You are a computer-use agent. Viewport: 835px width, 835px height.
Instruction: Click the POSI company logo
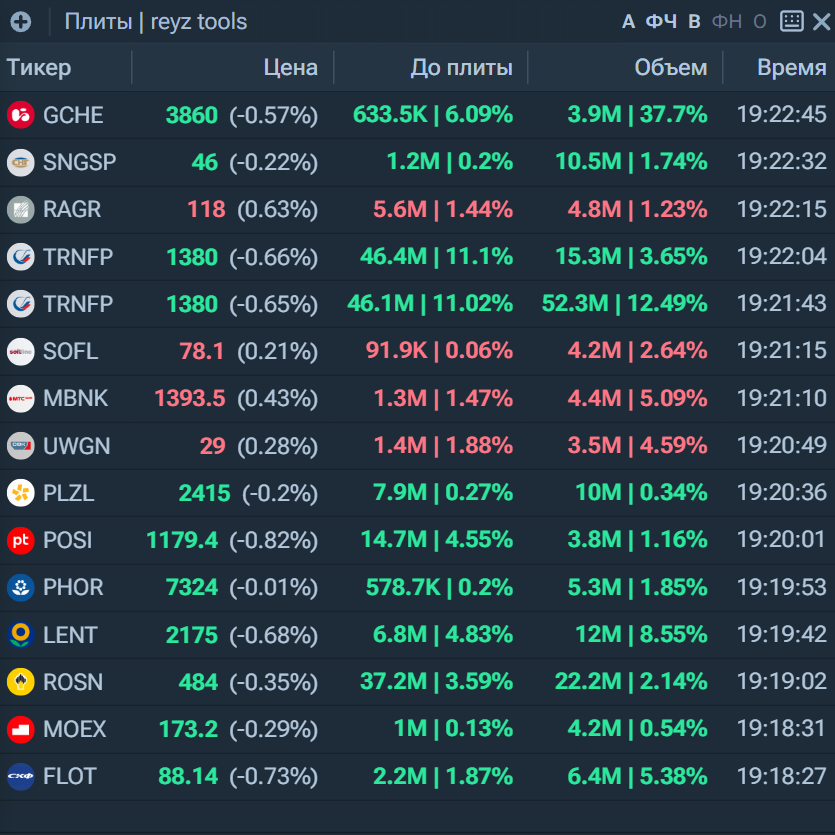pos(21,541)
